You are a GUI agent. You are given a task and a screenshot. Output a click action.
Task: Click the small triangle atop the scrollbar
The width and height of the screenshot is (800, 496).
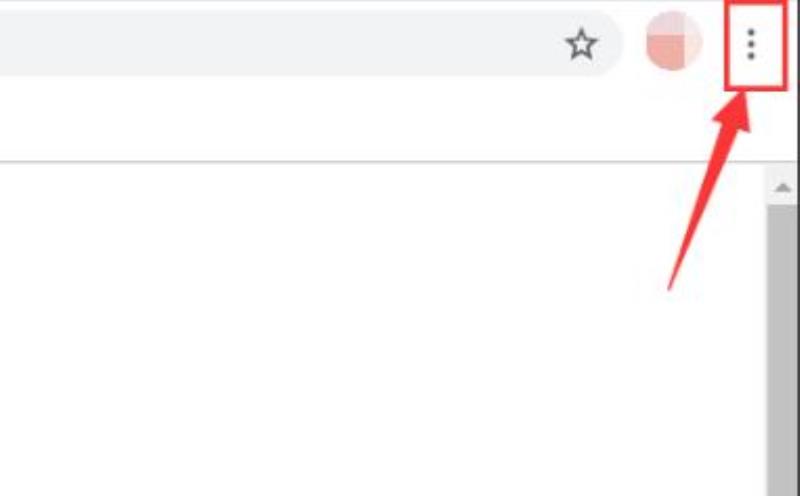pos(782,187)
